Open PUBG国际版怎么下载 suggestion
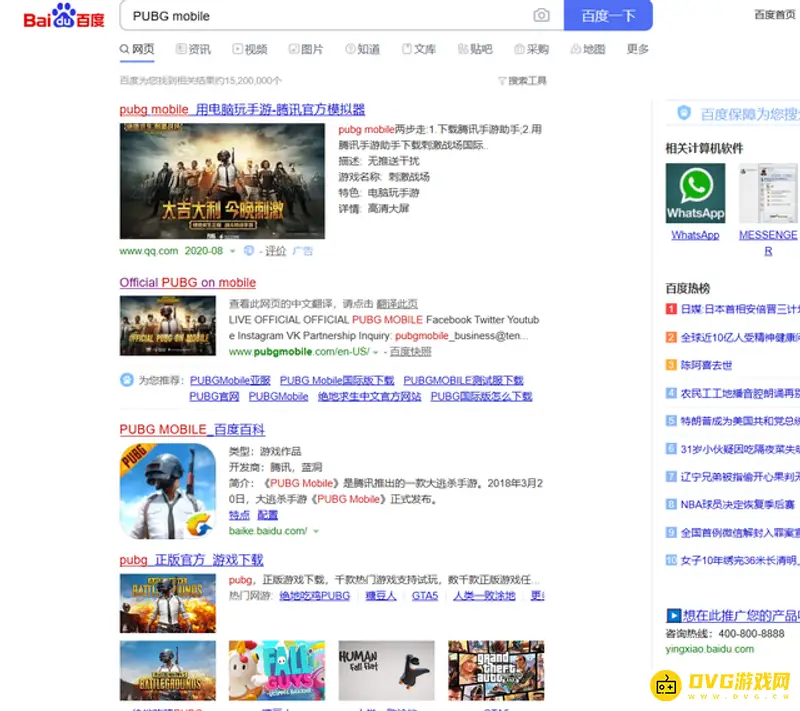Screen dimensions: 800x711 [x=481, y=396]
